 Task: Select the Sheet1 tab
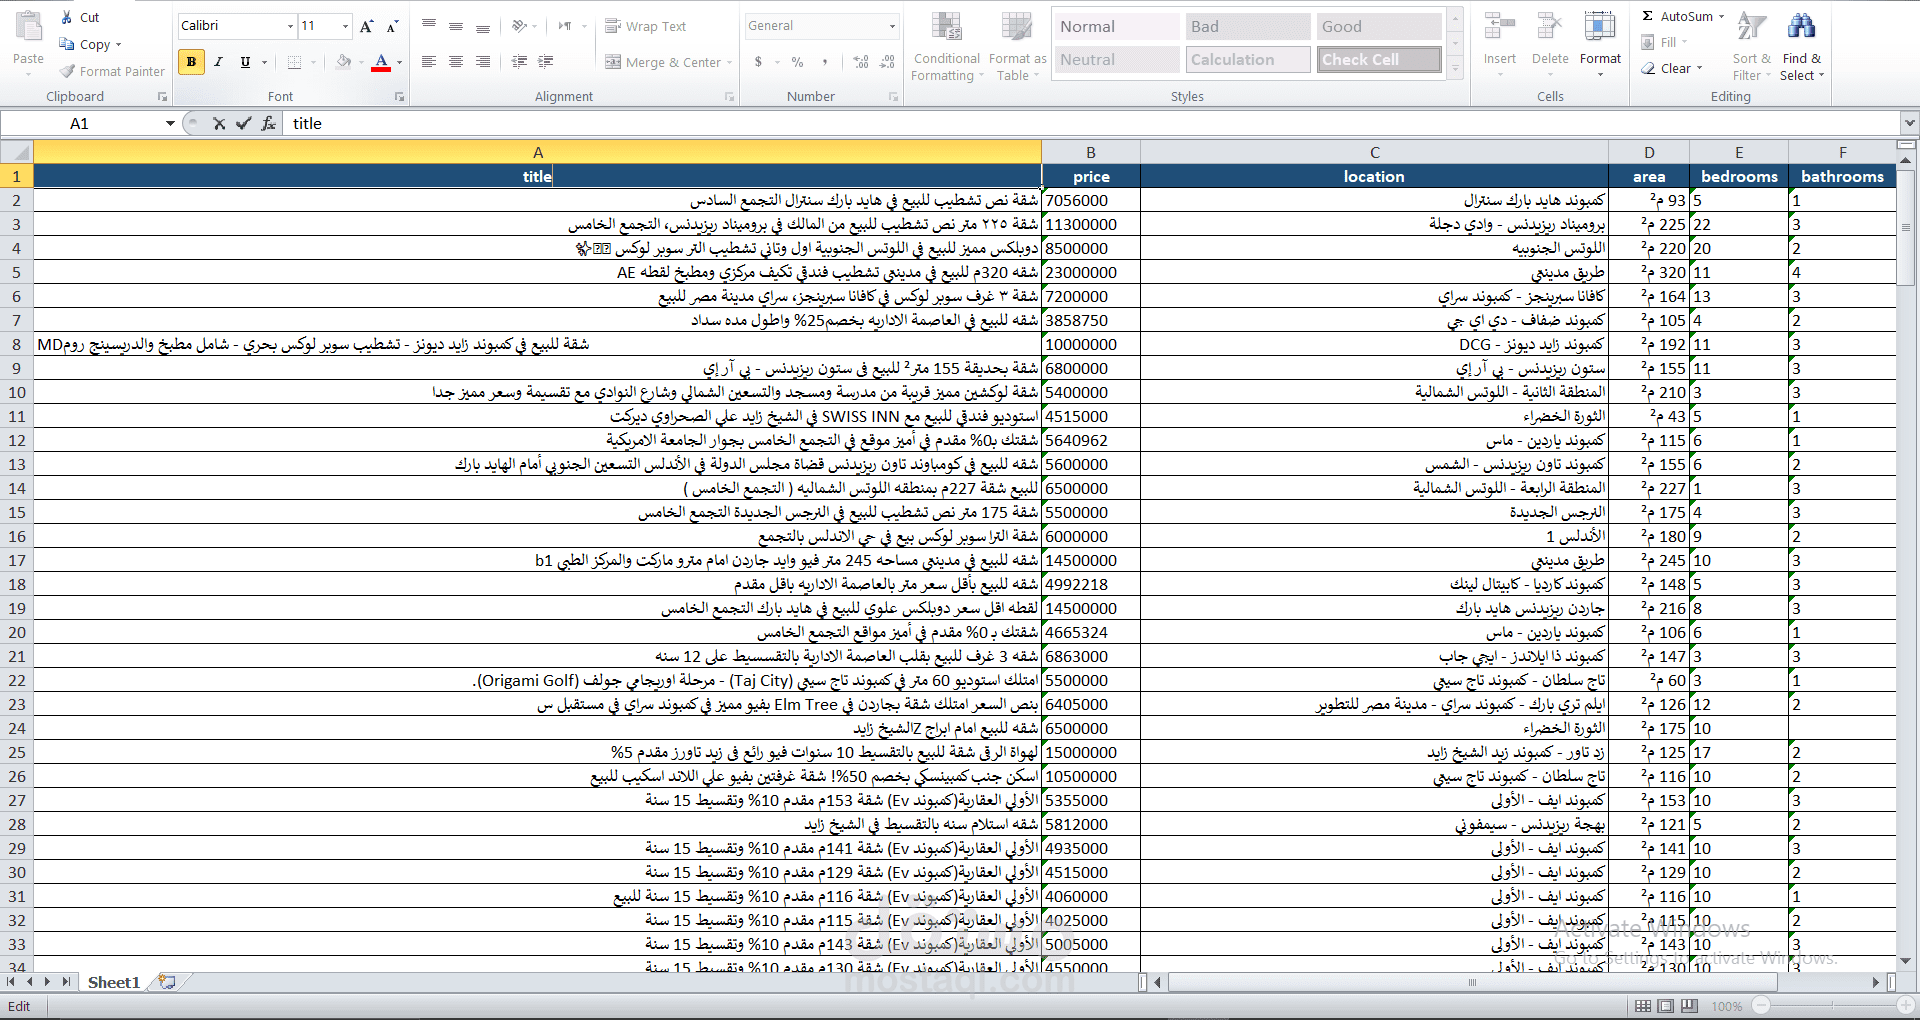[113, 982]
